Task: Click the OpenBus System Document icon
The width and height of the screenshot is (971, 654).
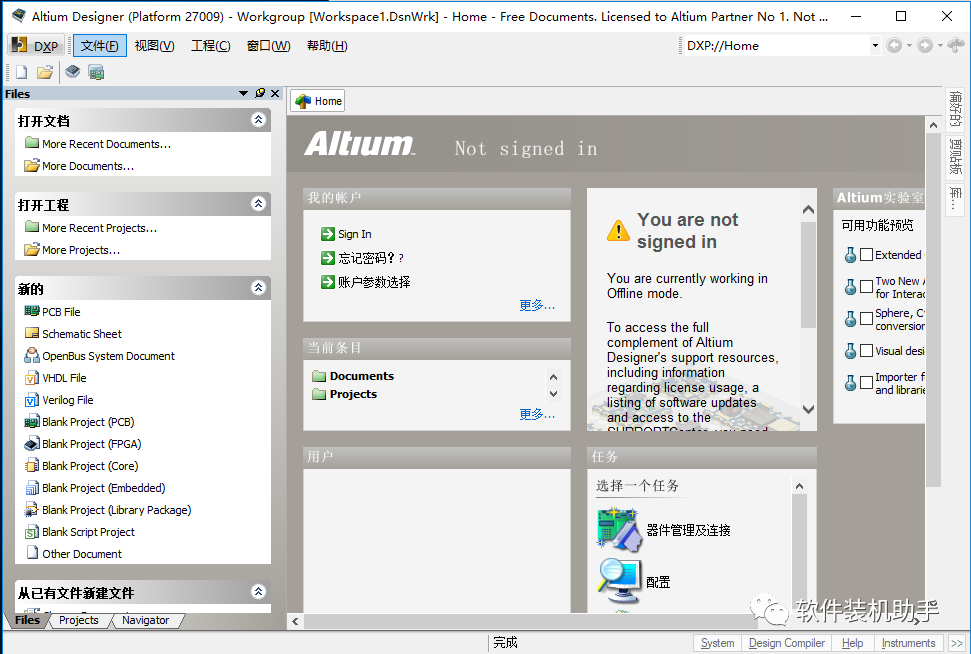Action: 32,355
